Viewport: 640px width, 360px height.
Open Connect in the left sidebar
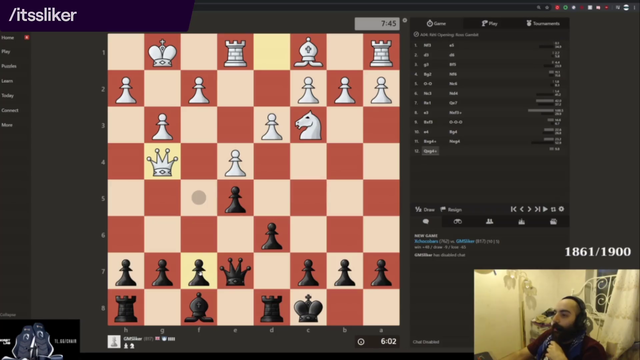tap(9, 110)
